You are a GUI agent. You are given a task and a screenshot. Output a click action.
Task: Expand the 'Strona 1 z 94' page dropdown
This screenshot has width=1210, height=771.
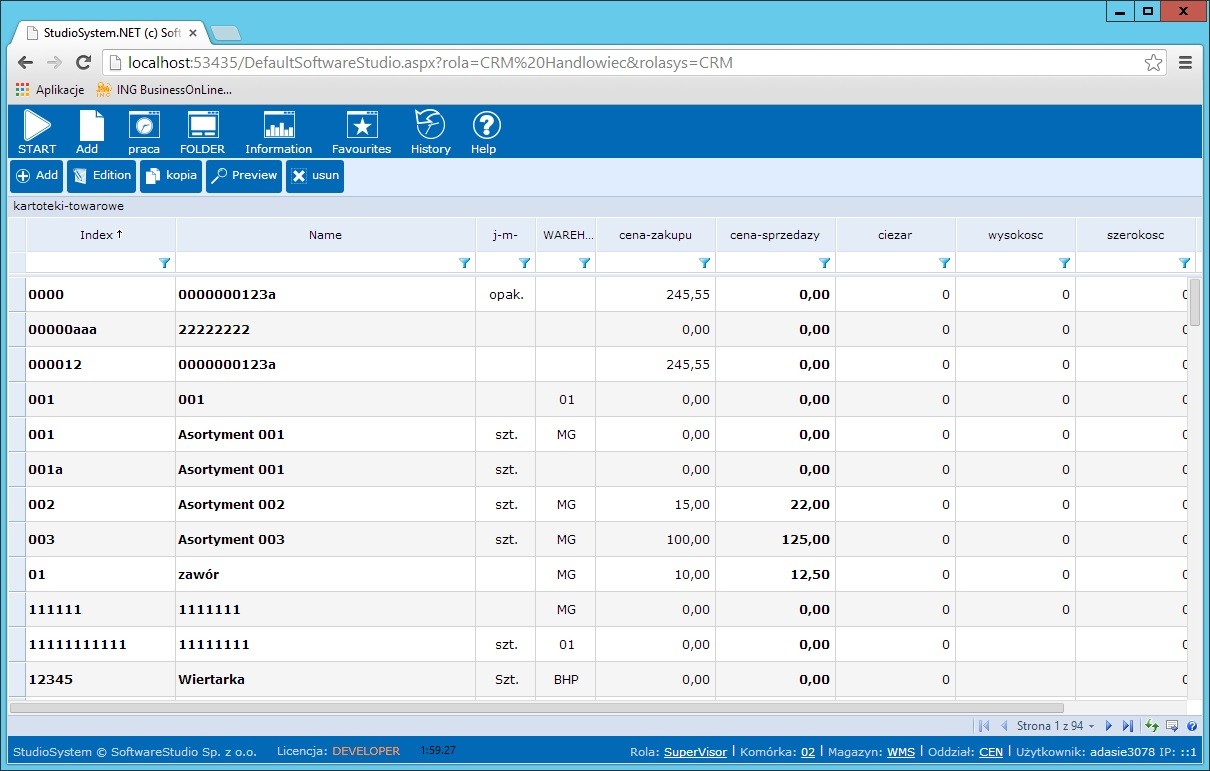(1091, 726)
